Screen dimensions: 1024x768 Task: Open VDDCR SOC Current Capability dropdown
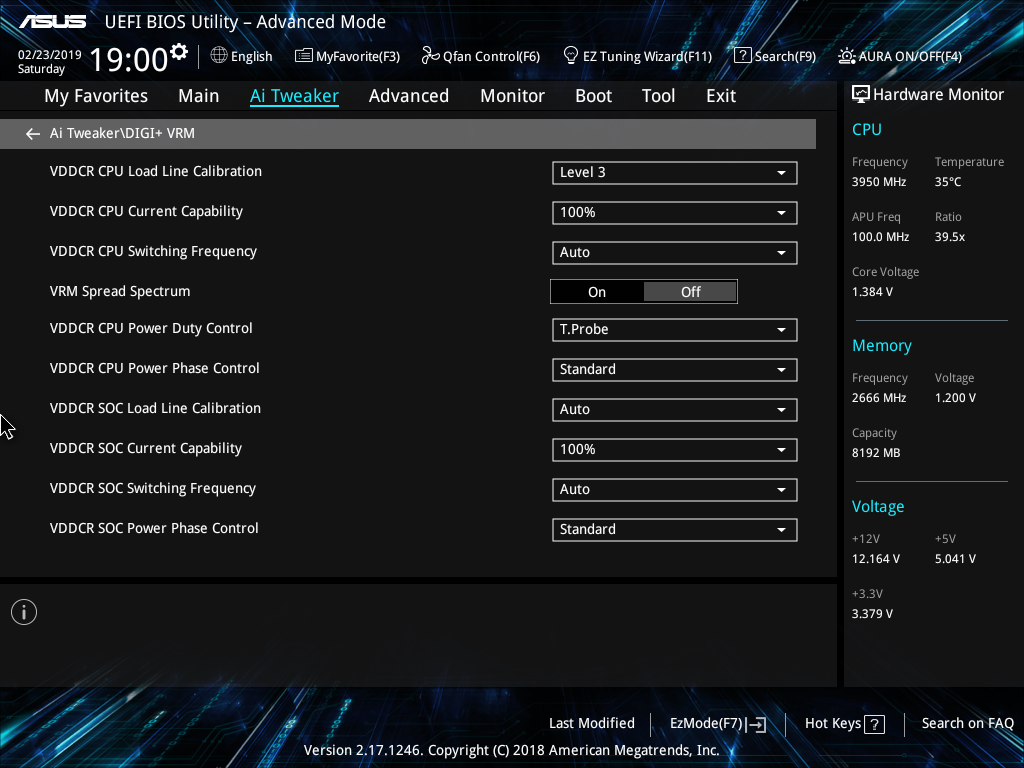[x=675, y=450]
